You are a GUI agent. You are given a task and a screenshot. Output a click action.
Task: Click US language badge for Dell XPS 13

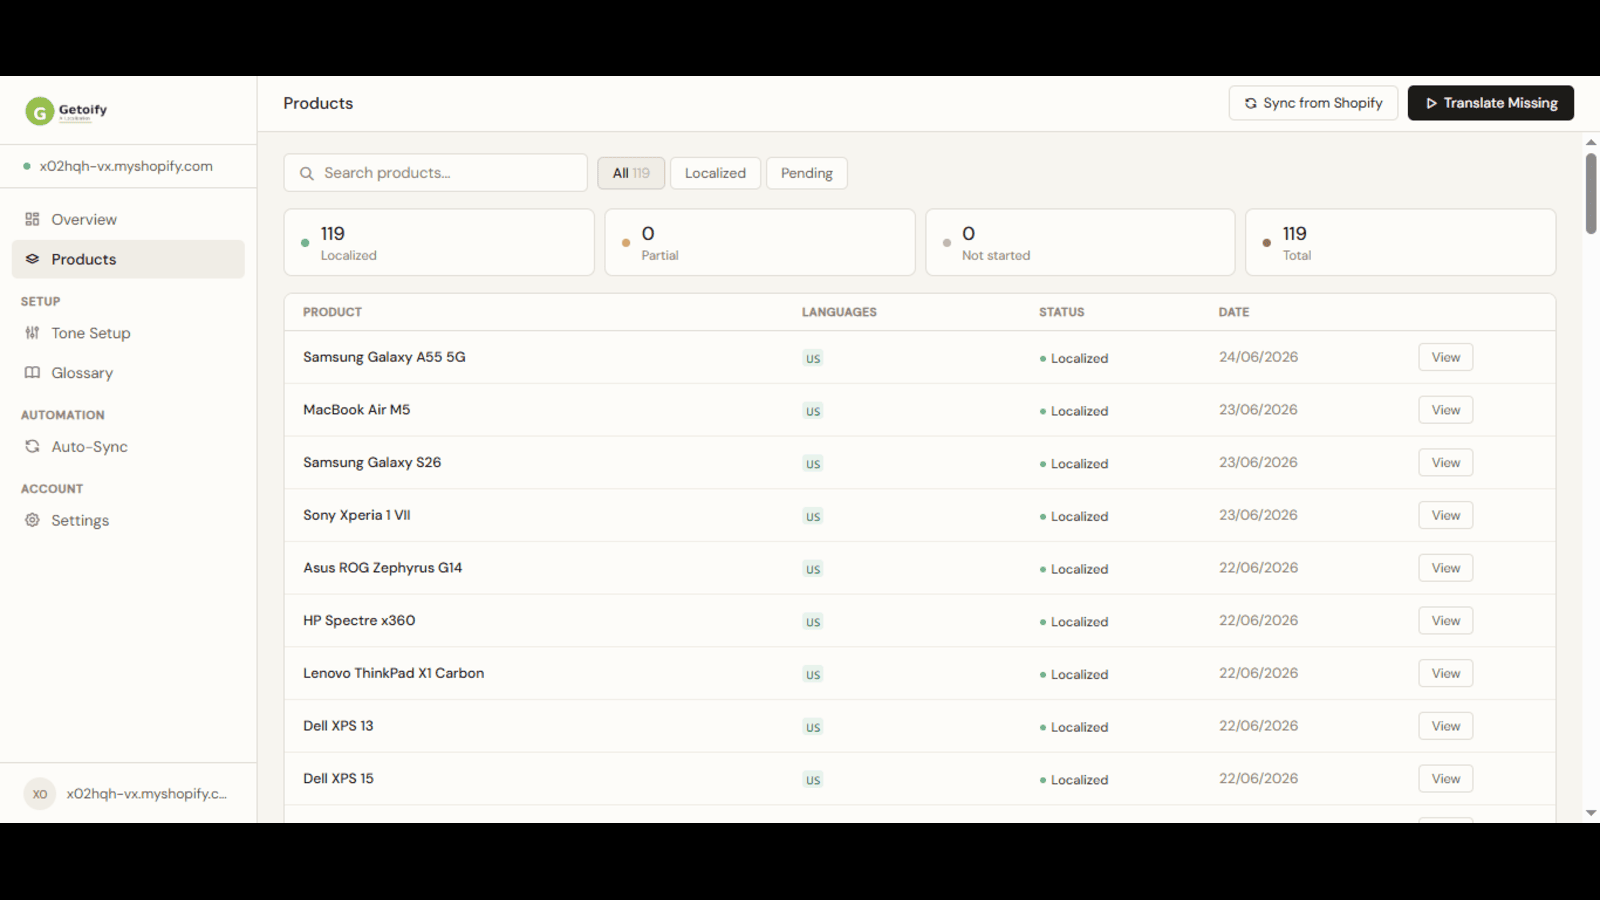click(813, 727)
